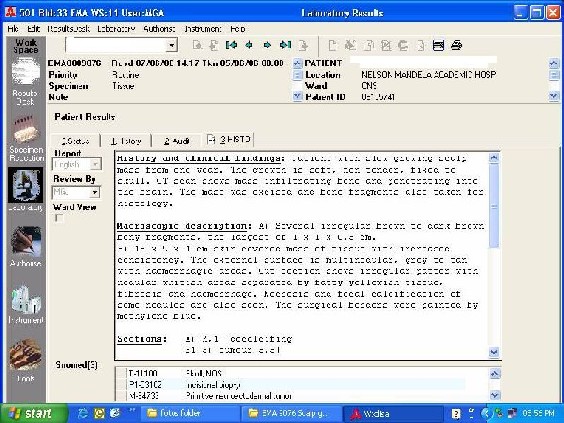Click the fifth greyed icon after separator

click(x=403, y=45)
